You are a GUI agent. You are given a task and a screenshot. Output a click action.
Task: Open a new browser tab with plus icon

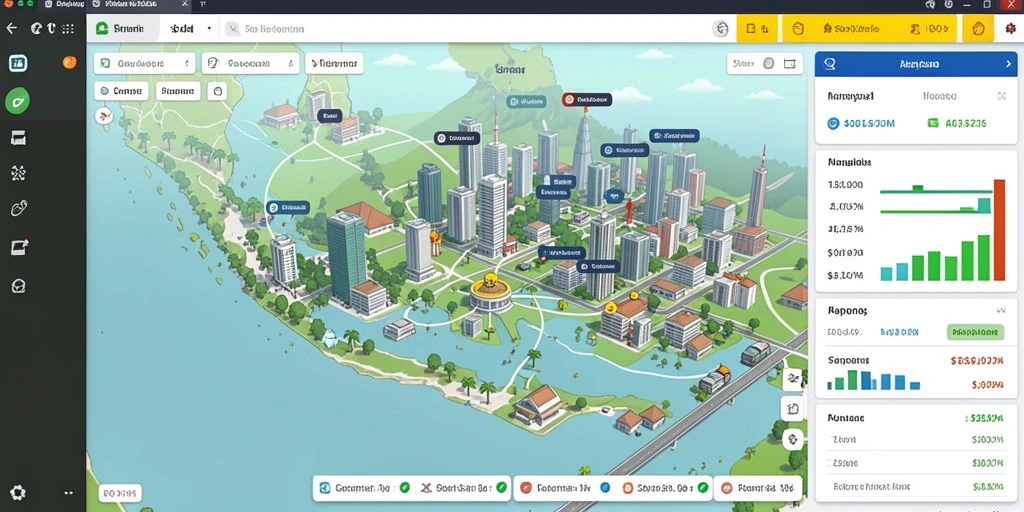coord(203,5)
